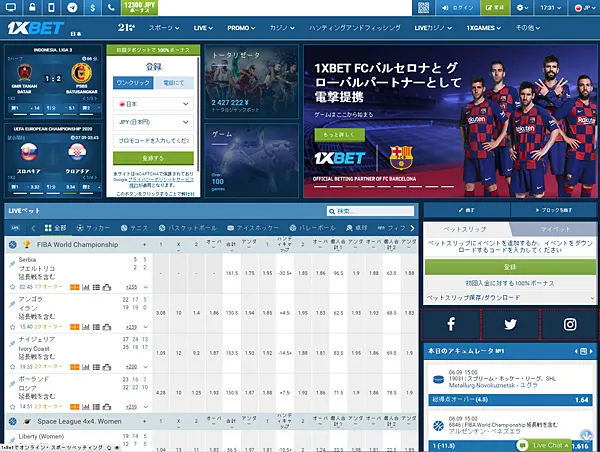
Task: Click the green registration button in top bar
Action: pyautogui.click(x=495, y=8)
